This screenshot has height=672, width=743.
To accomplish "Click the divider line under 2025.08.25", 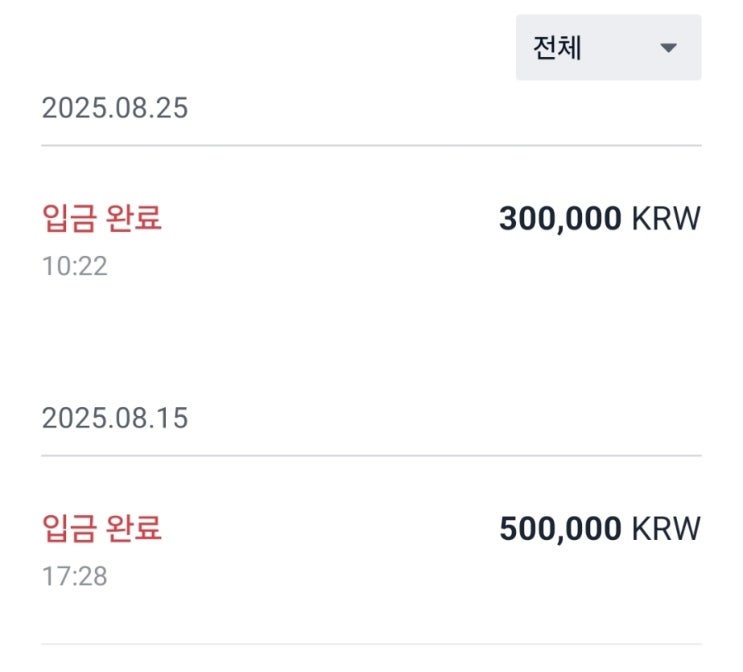I will click(371, 146).
